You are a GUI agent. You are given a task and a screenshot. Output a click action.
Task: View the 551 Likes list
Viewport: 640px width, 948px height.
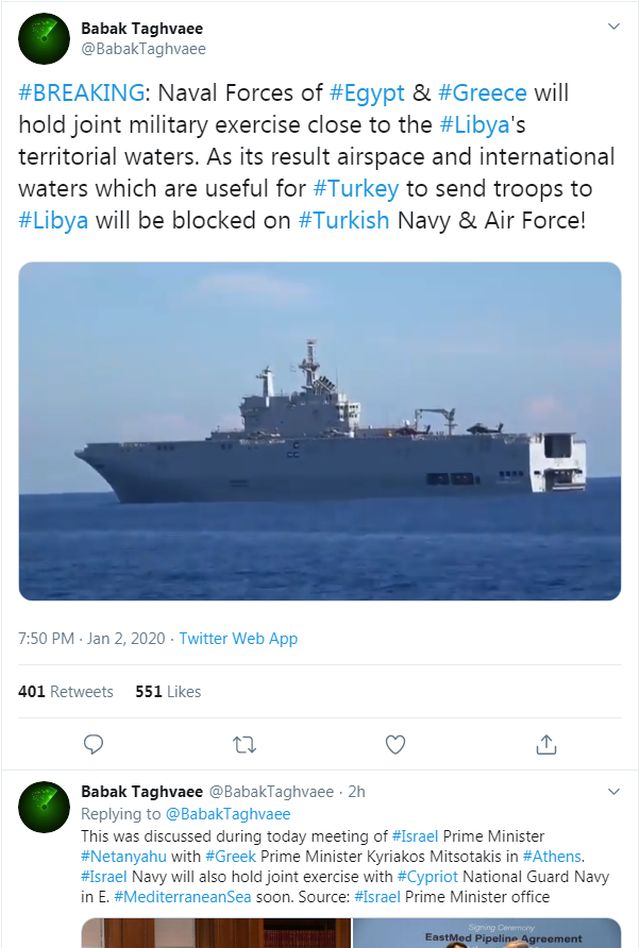coord(168,691)
